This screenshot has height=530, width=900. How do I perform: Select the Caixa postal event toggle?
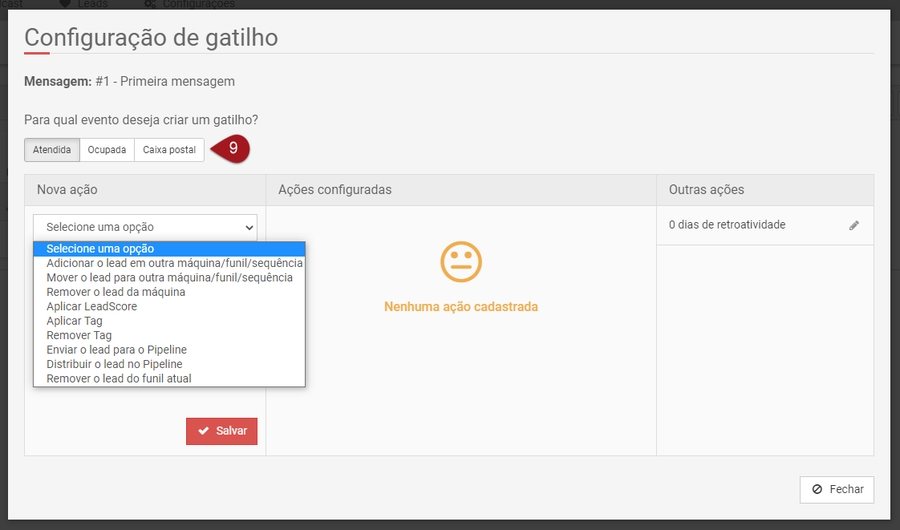[169, 150]
